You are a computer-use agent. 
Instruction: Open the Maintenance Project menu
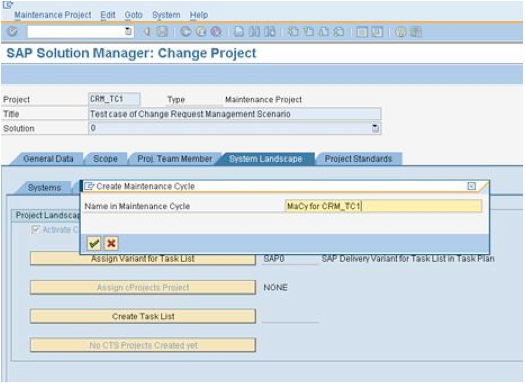pyautogui.click(x=53, y=15)
